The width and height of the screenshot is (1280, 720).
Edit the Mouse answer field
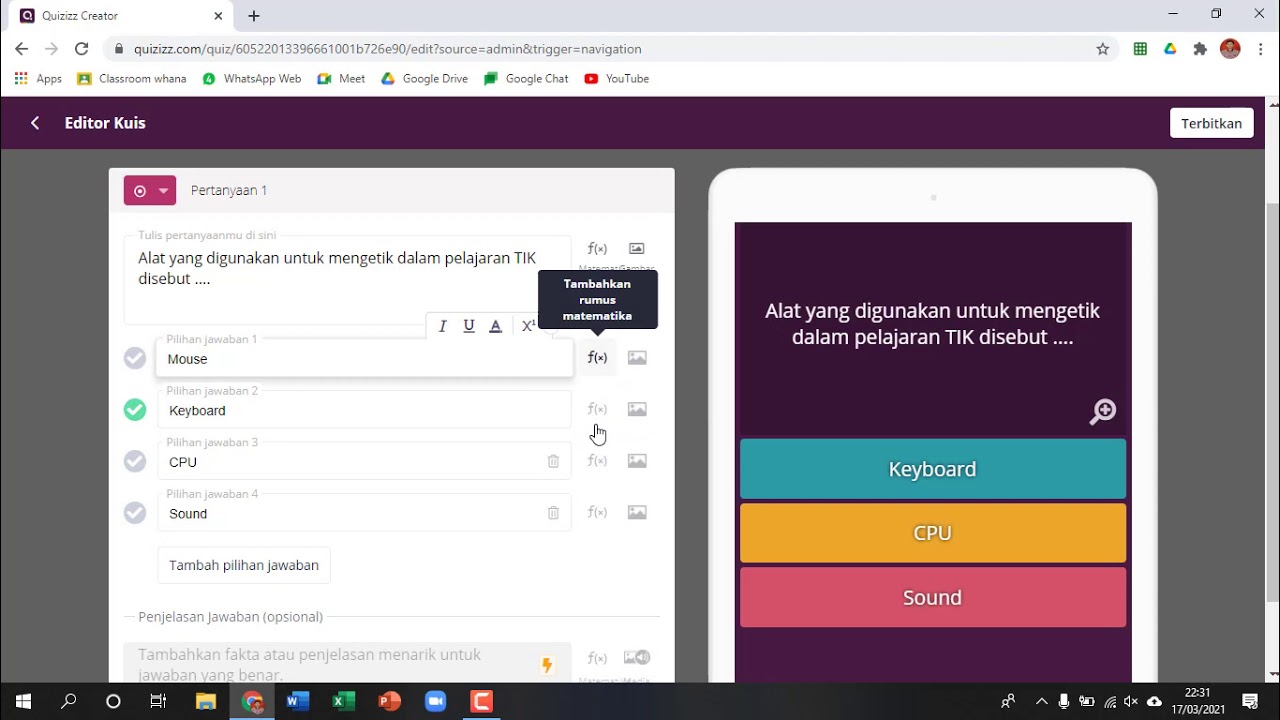pos(364,358)
